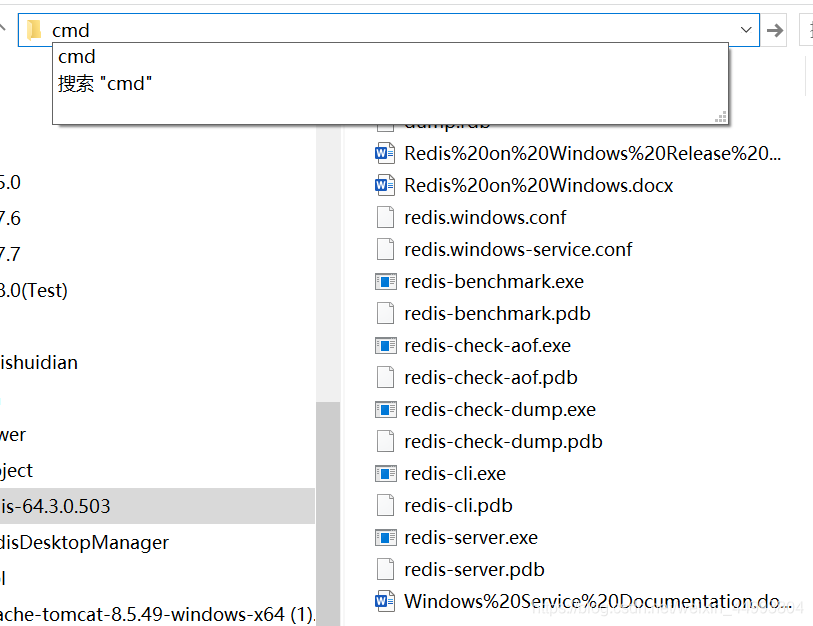Choose the 搜索 "cmd" suggestion
Screen dimensions: 813x626
[x=105, y=84]
